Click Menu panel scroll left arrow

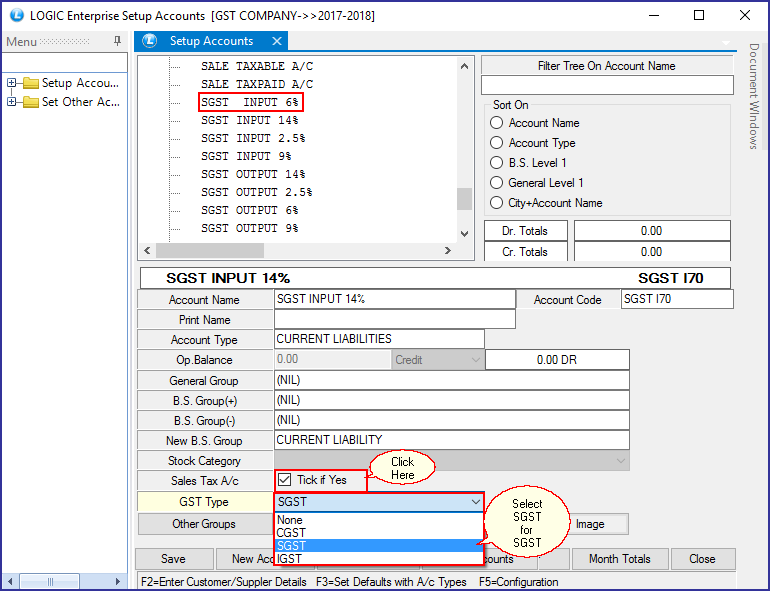click(x=10, y=581)
